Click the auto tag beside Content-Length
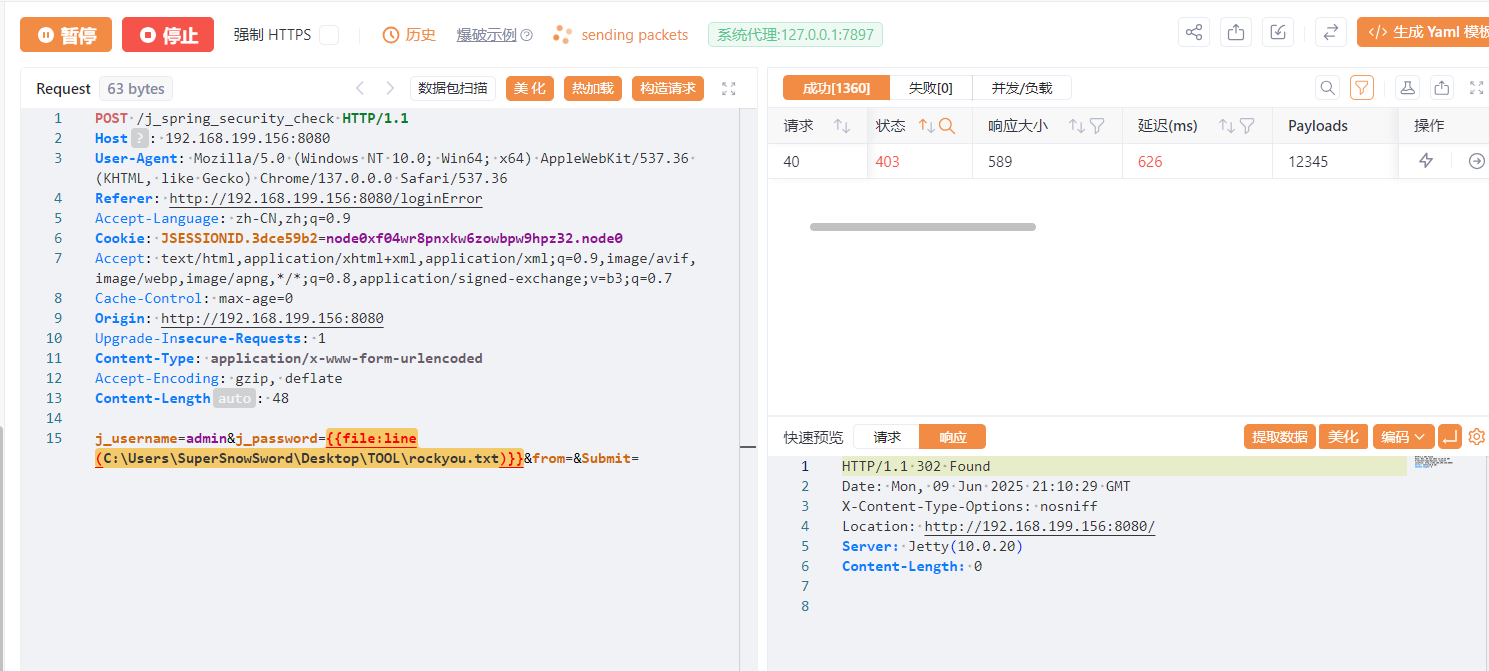The width and height of the screenshot is (1489, 671). 234,398
